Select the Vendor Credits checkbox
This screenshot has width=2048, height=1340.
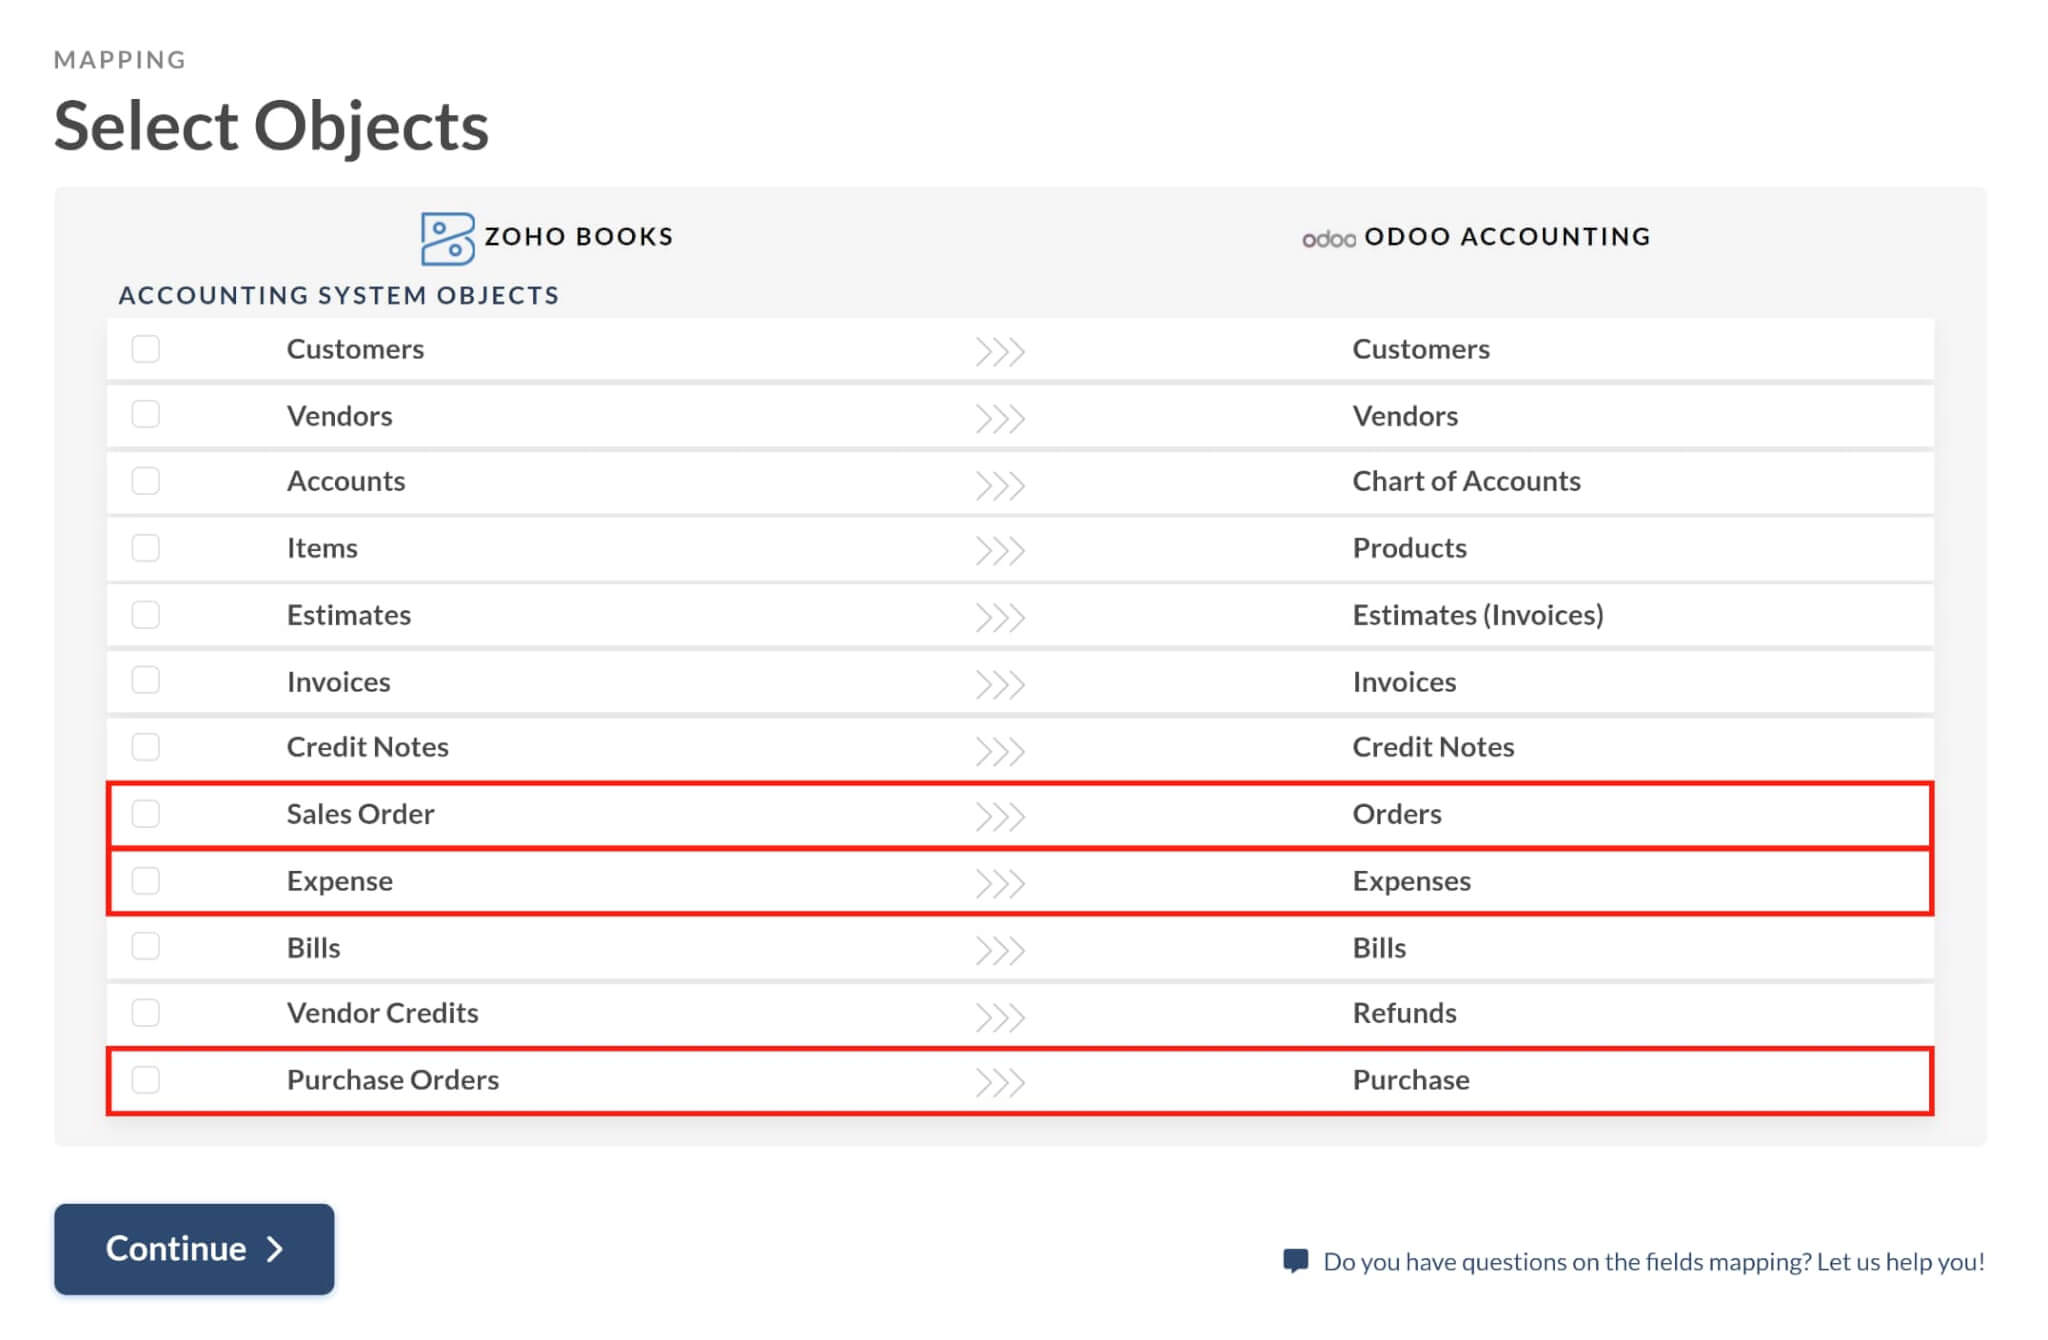coord(146,1013)
